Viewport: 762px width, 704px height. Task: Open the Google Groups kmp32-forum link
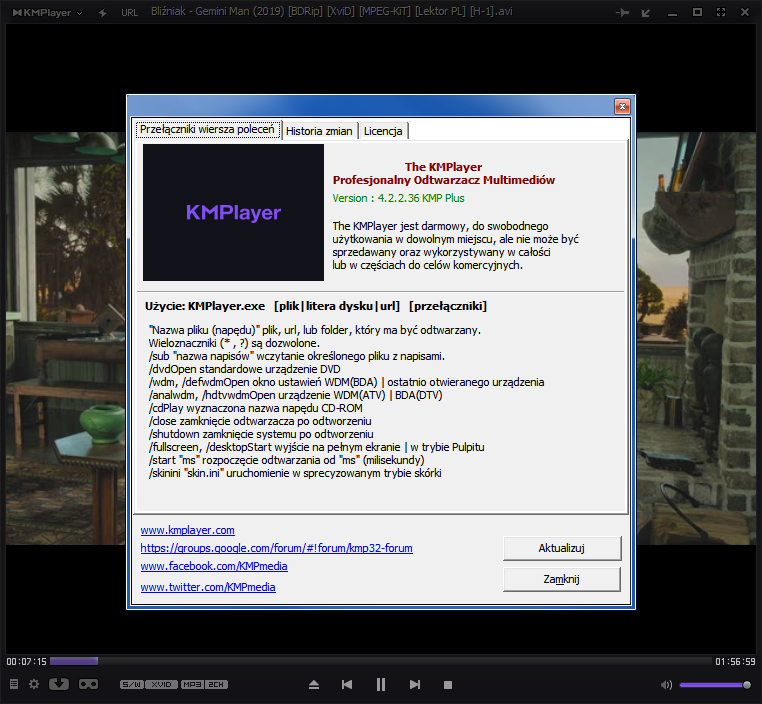tap(277, 548)
